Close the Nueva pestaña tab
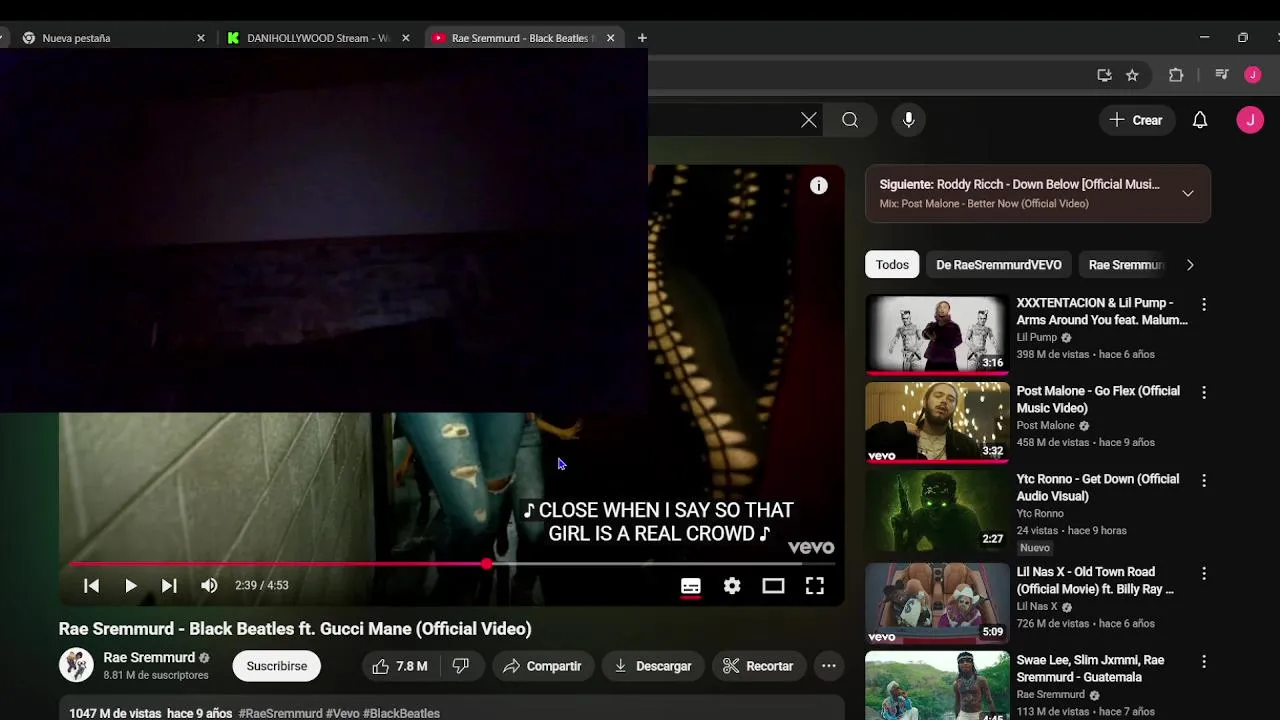Image resolution: width=1280 pixels, height=720 pixels. click(200, 38)
